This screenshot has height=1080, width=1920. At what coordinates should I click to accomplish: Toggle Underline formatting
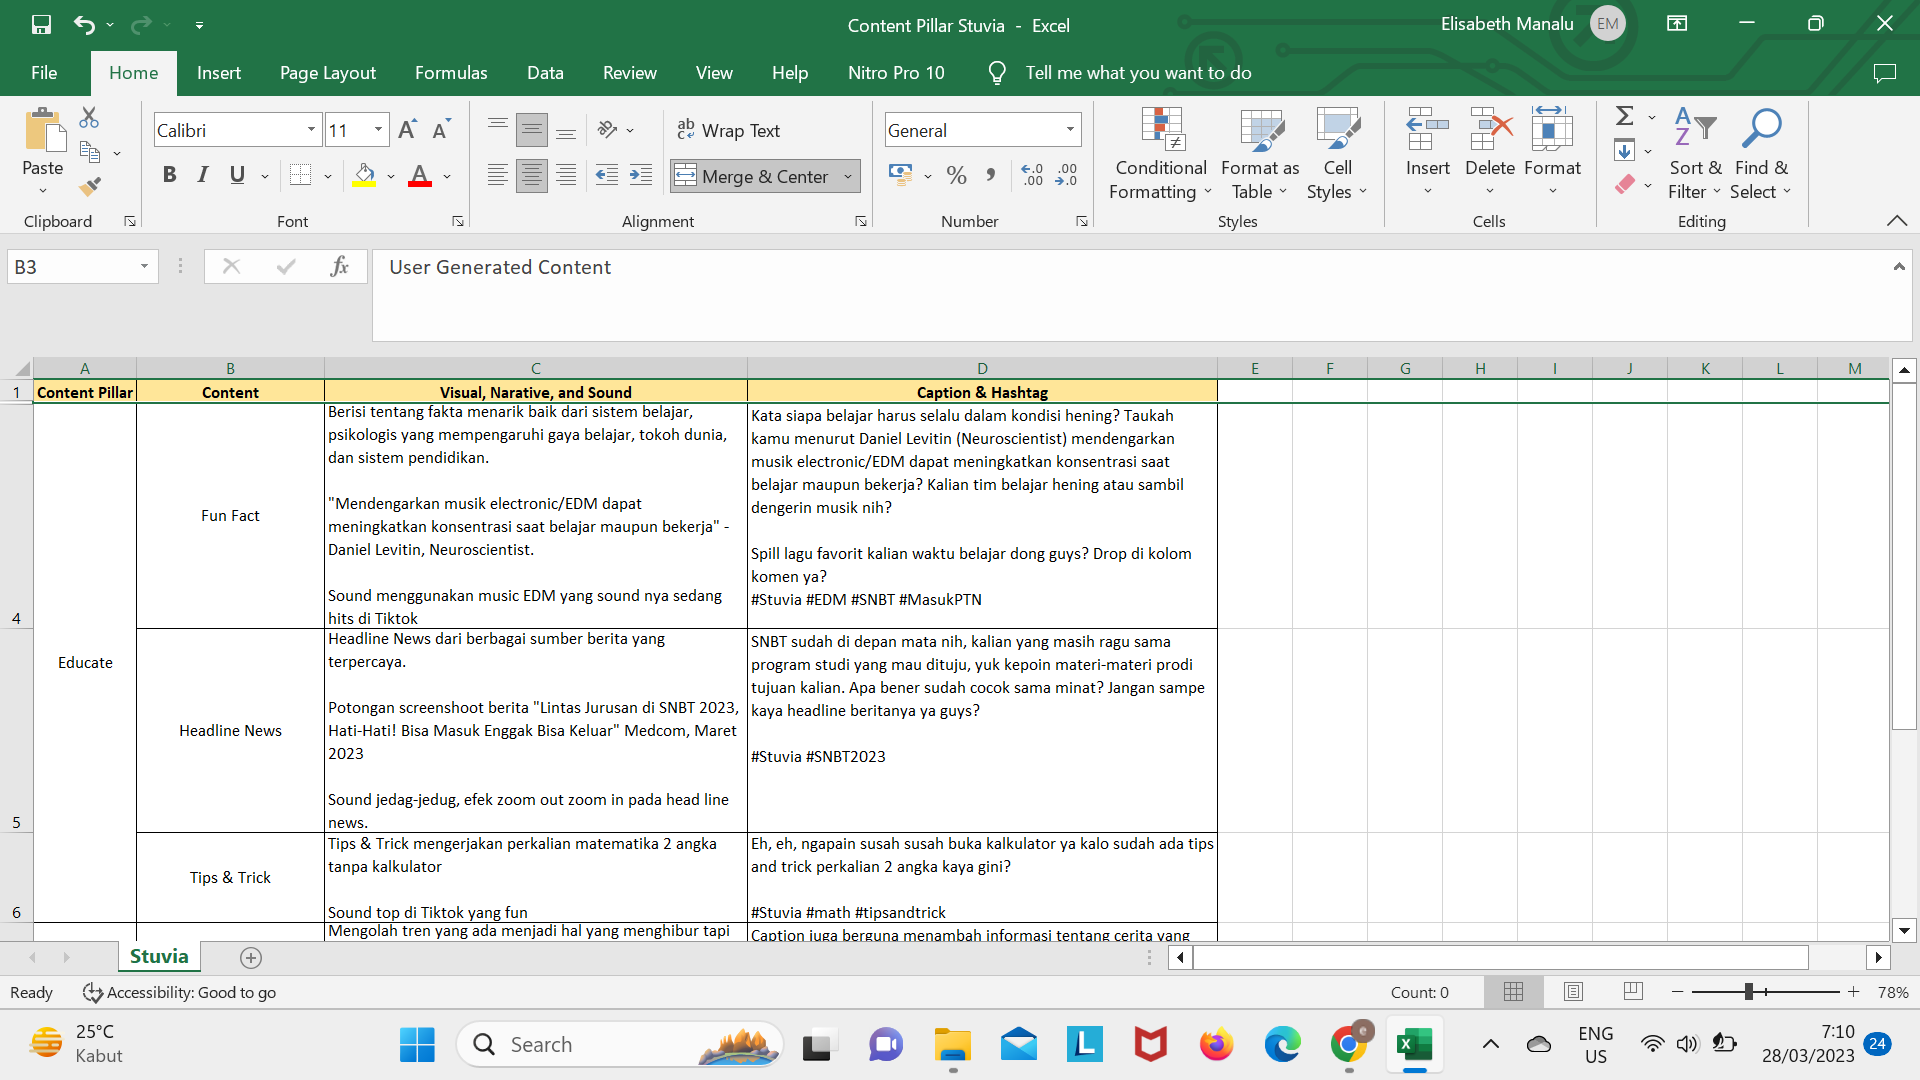point(237,175)
